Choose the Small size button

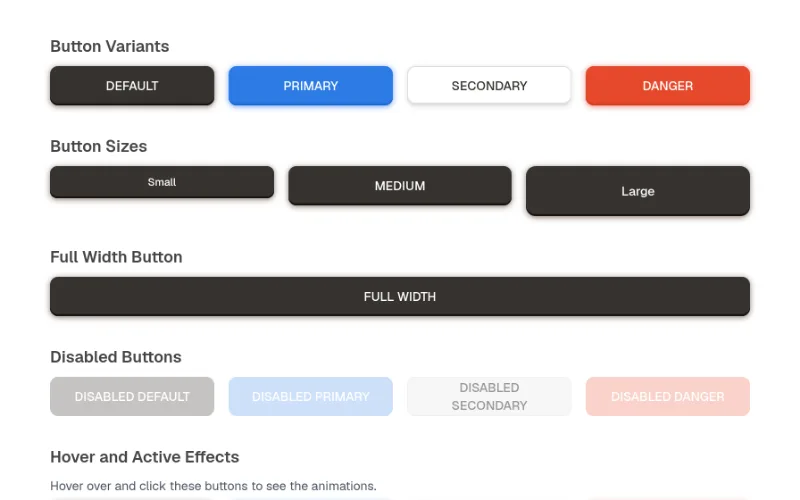coord(162,182)
